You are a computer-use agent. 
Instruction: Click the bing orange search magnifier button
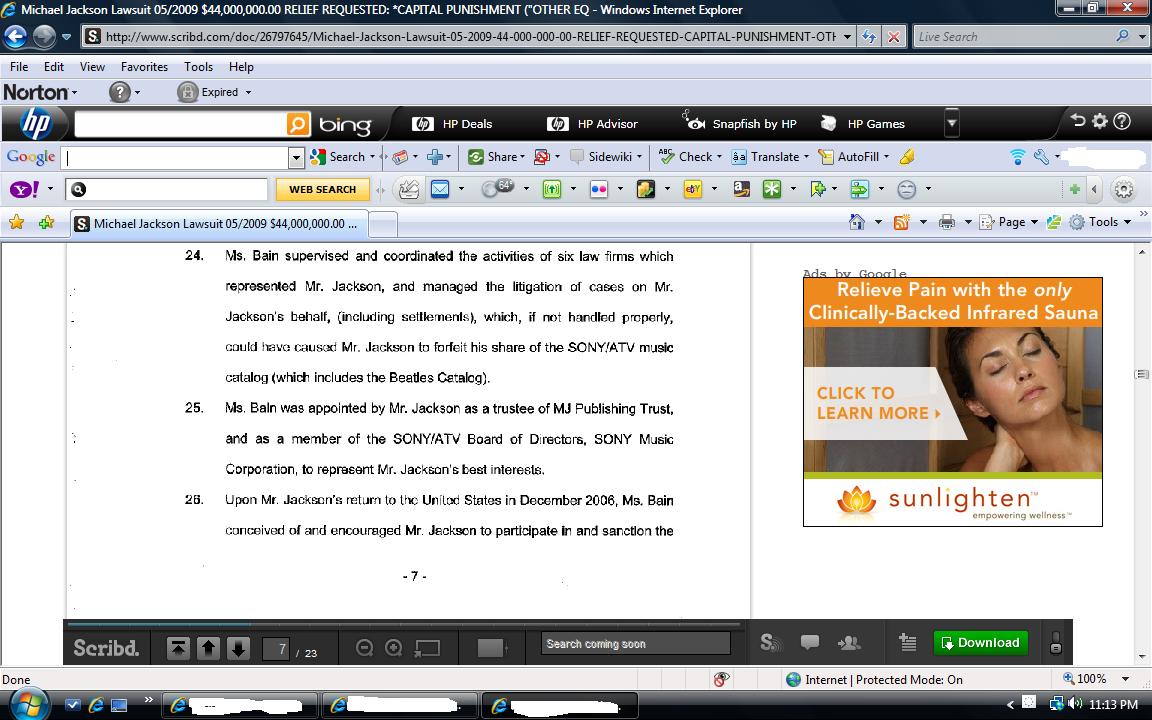(x=298, y=123)
